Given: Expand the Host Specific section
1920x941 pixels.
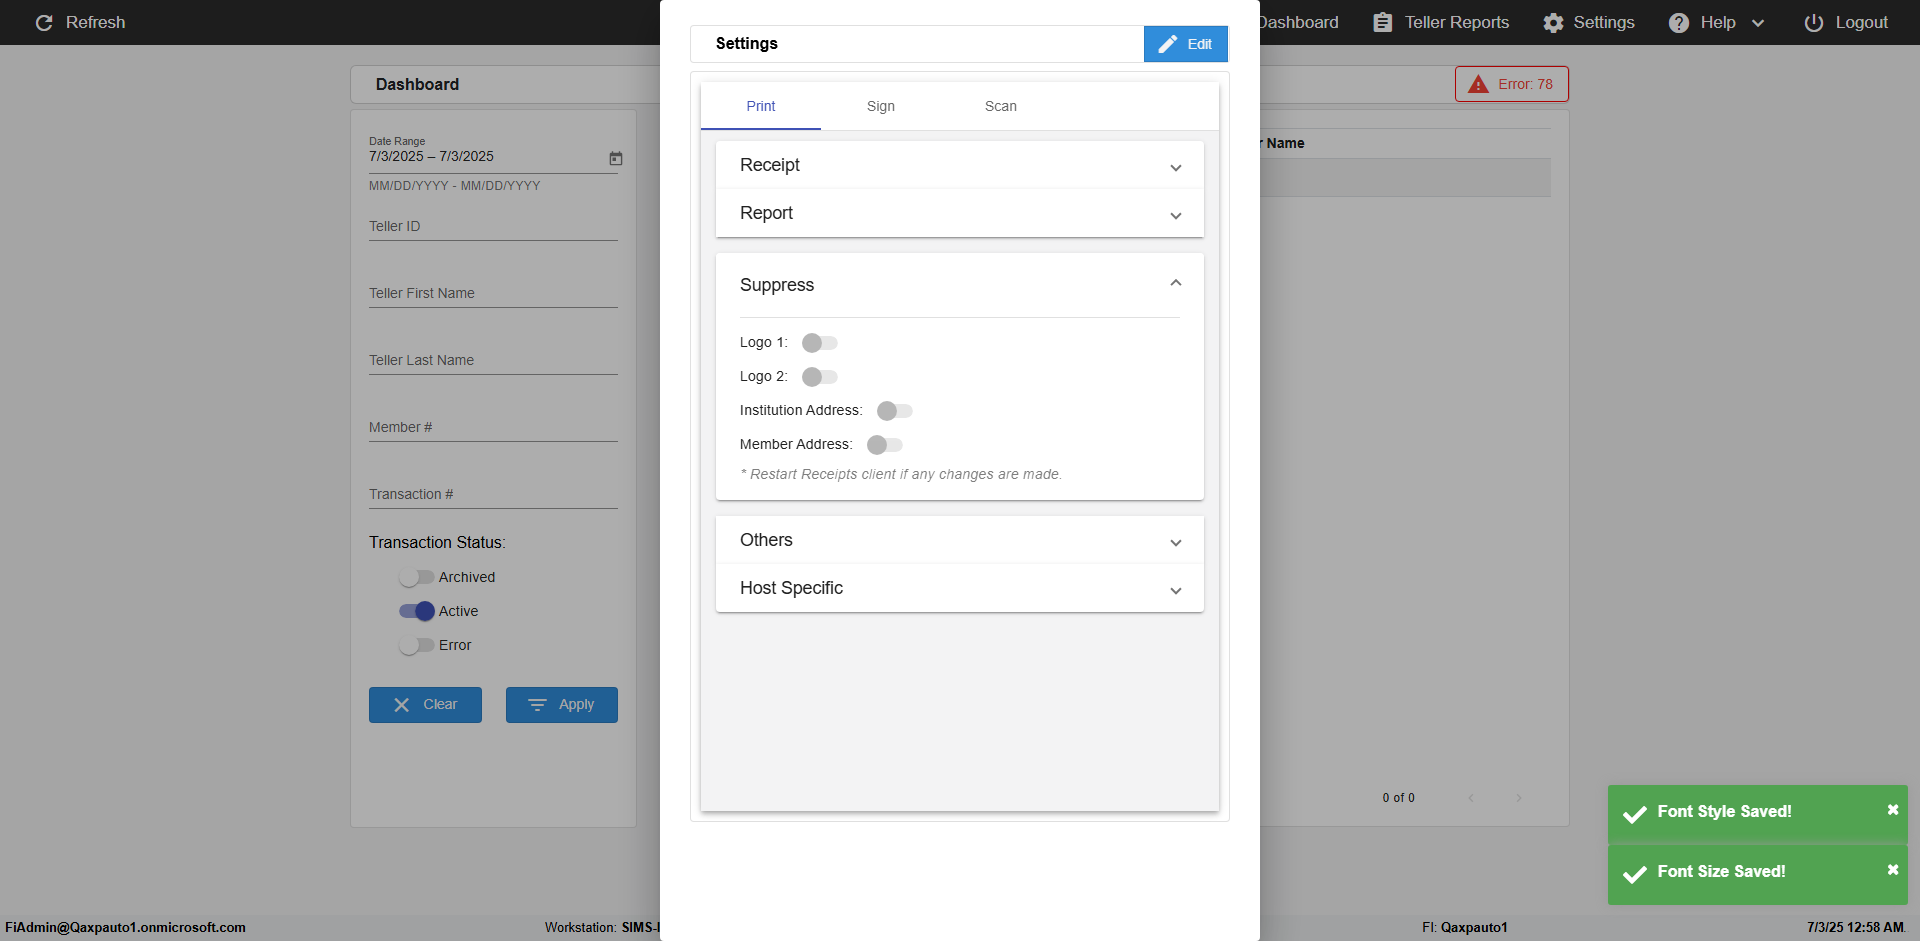Looking at the screenshot, I should (x=960, y=588).
